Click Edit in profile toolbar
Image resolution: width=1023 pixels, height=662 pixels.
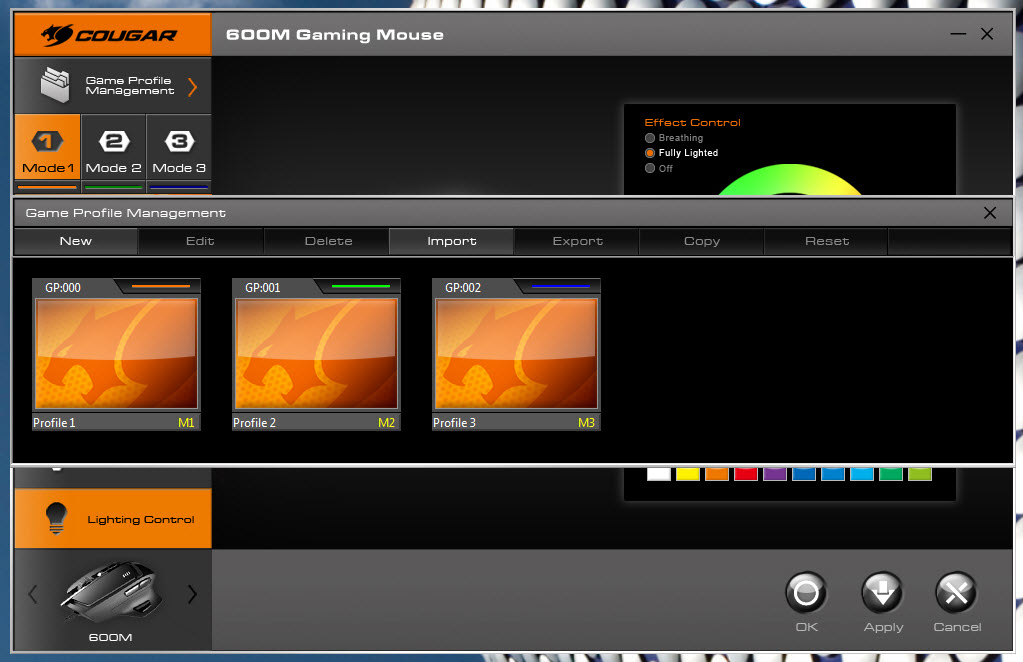pyautogui.click(x=200, y=241)
